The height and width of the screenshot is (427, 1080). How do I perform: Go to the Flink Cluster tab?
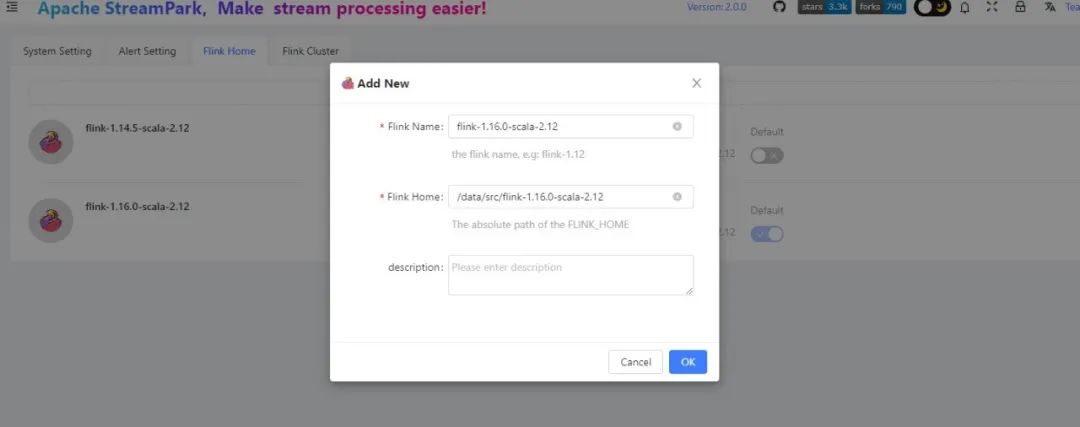[x=310, y=51]
